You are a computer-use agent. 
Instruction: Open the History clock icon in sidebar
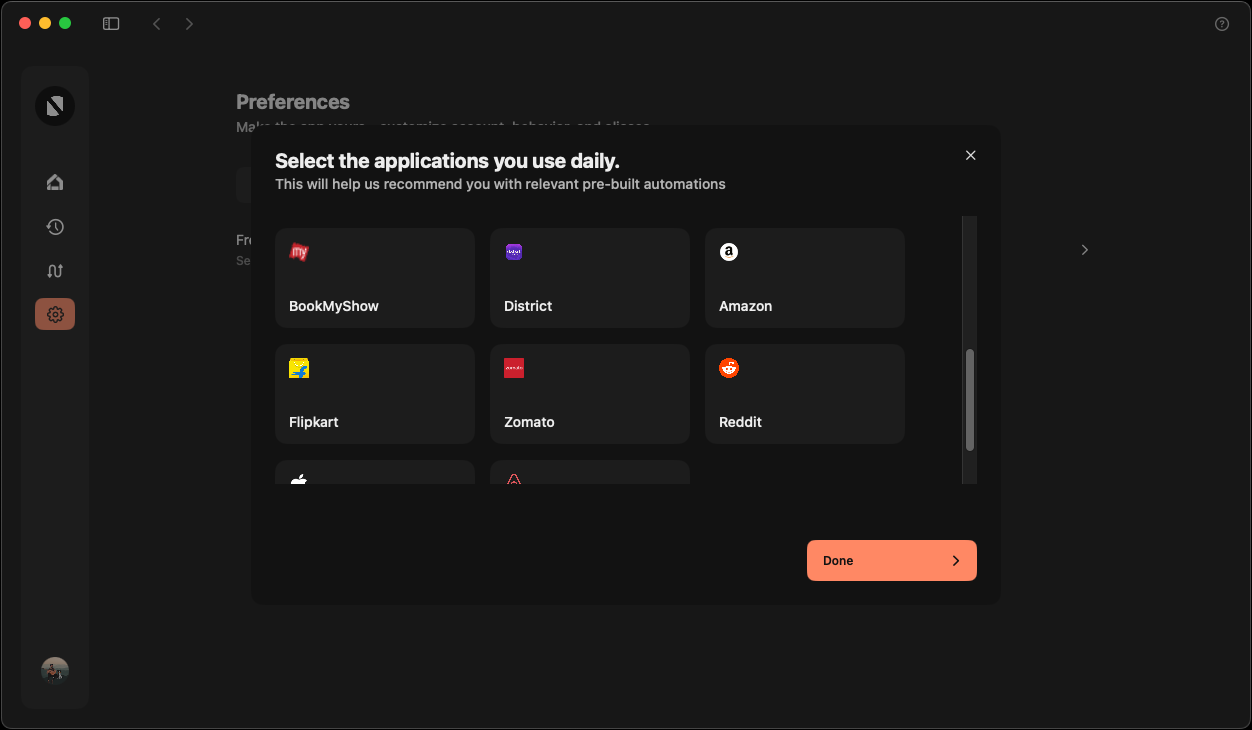[55, 227]
